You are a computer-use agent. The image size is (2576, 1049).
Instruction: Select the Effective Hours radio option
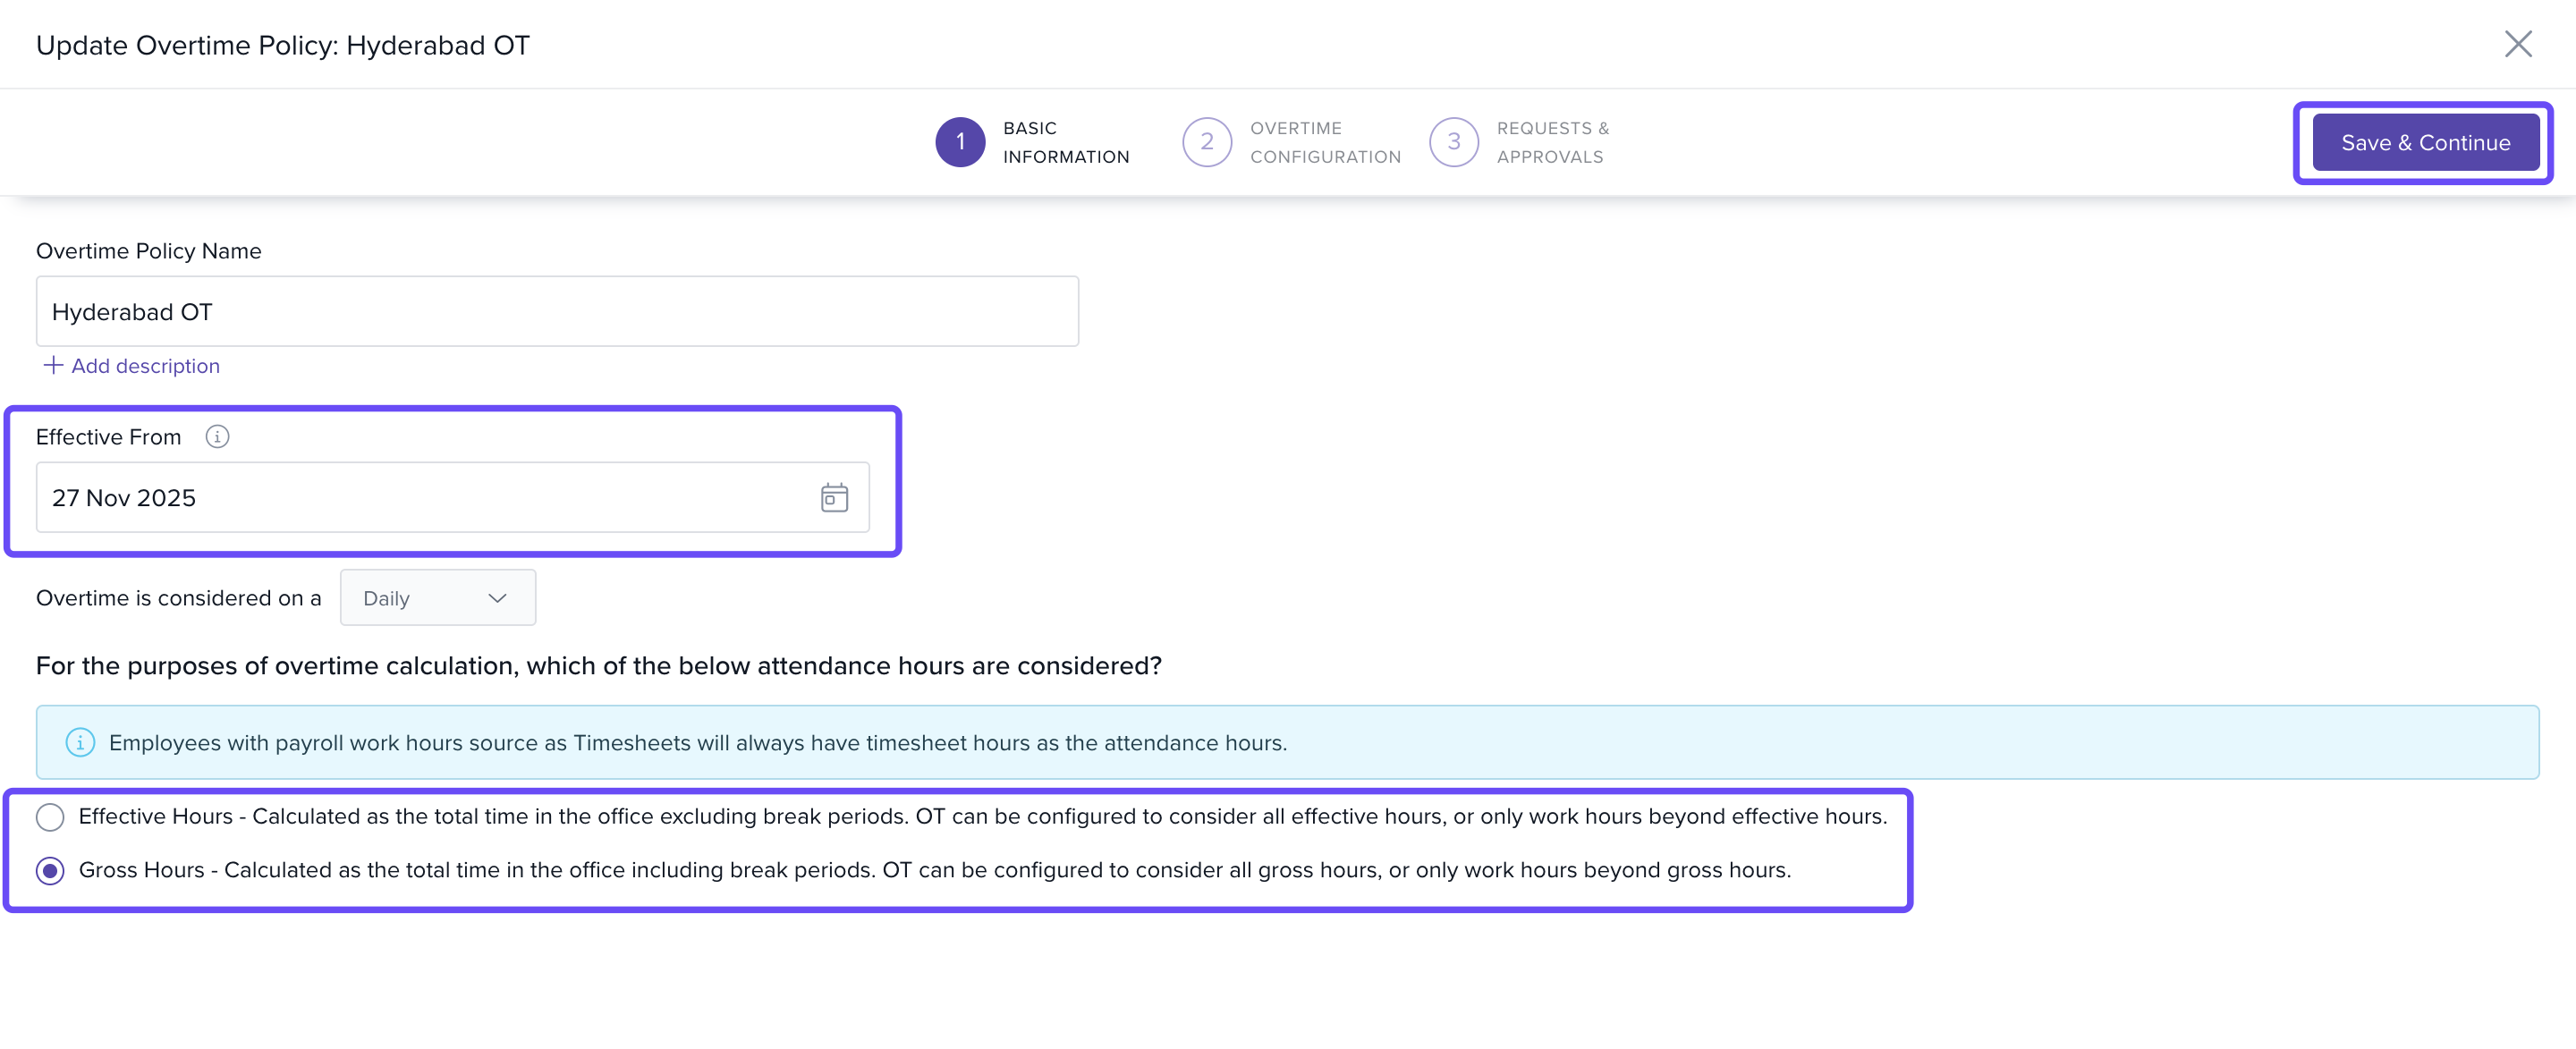click(50, 817)
